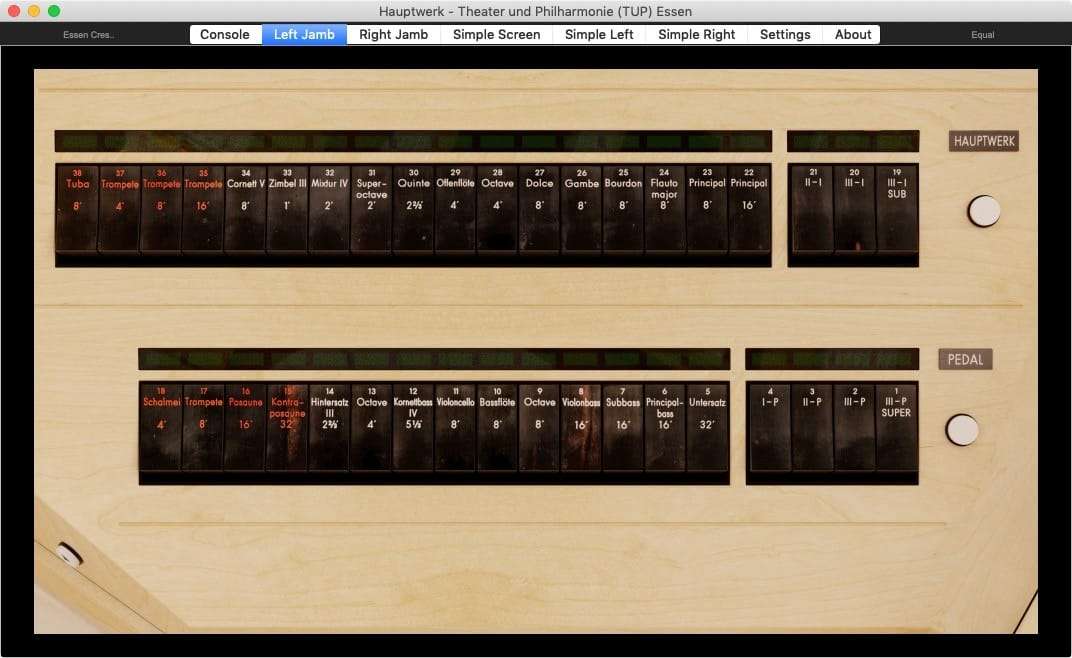The width and height of the screenshot is (1072, 658).
Task: Toggle the Posaune 16' pedal stop
Action: [x=245, y=427]
